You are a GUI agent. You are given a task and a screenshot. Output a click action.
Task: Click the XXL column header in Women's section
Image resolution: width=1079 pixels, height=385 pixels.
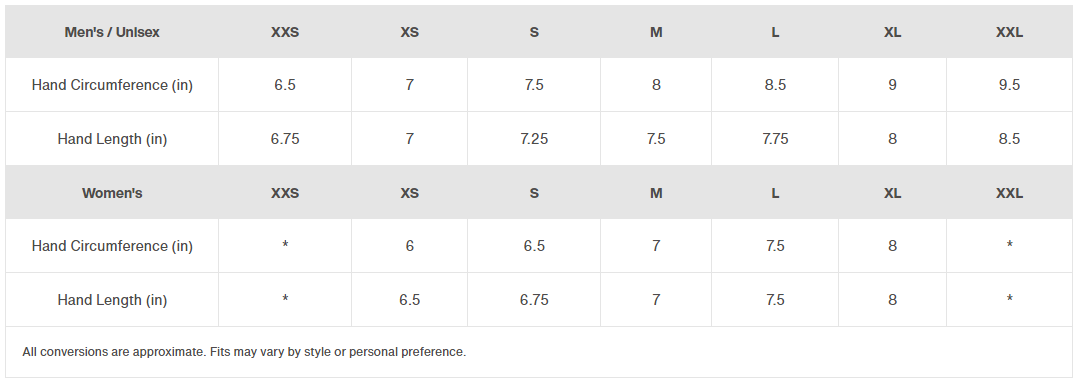1009,194
